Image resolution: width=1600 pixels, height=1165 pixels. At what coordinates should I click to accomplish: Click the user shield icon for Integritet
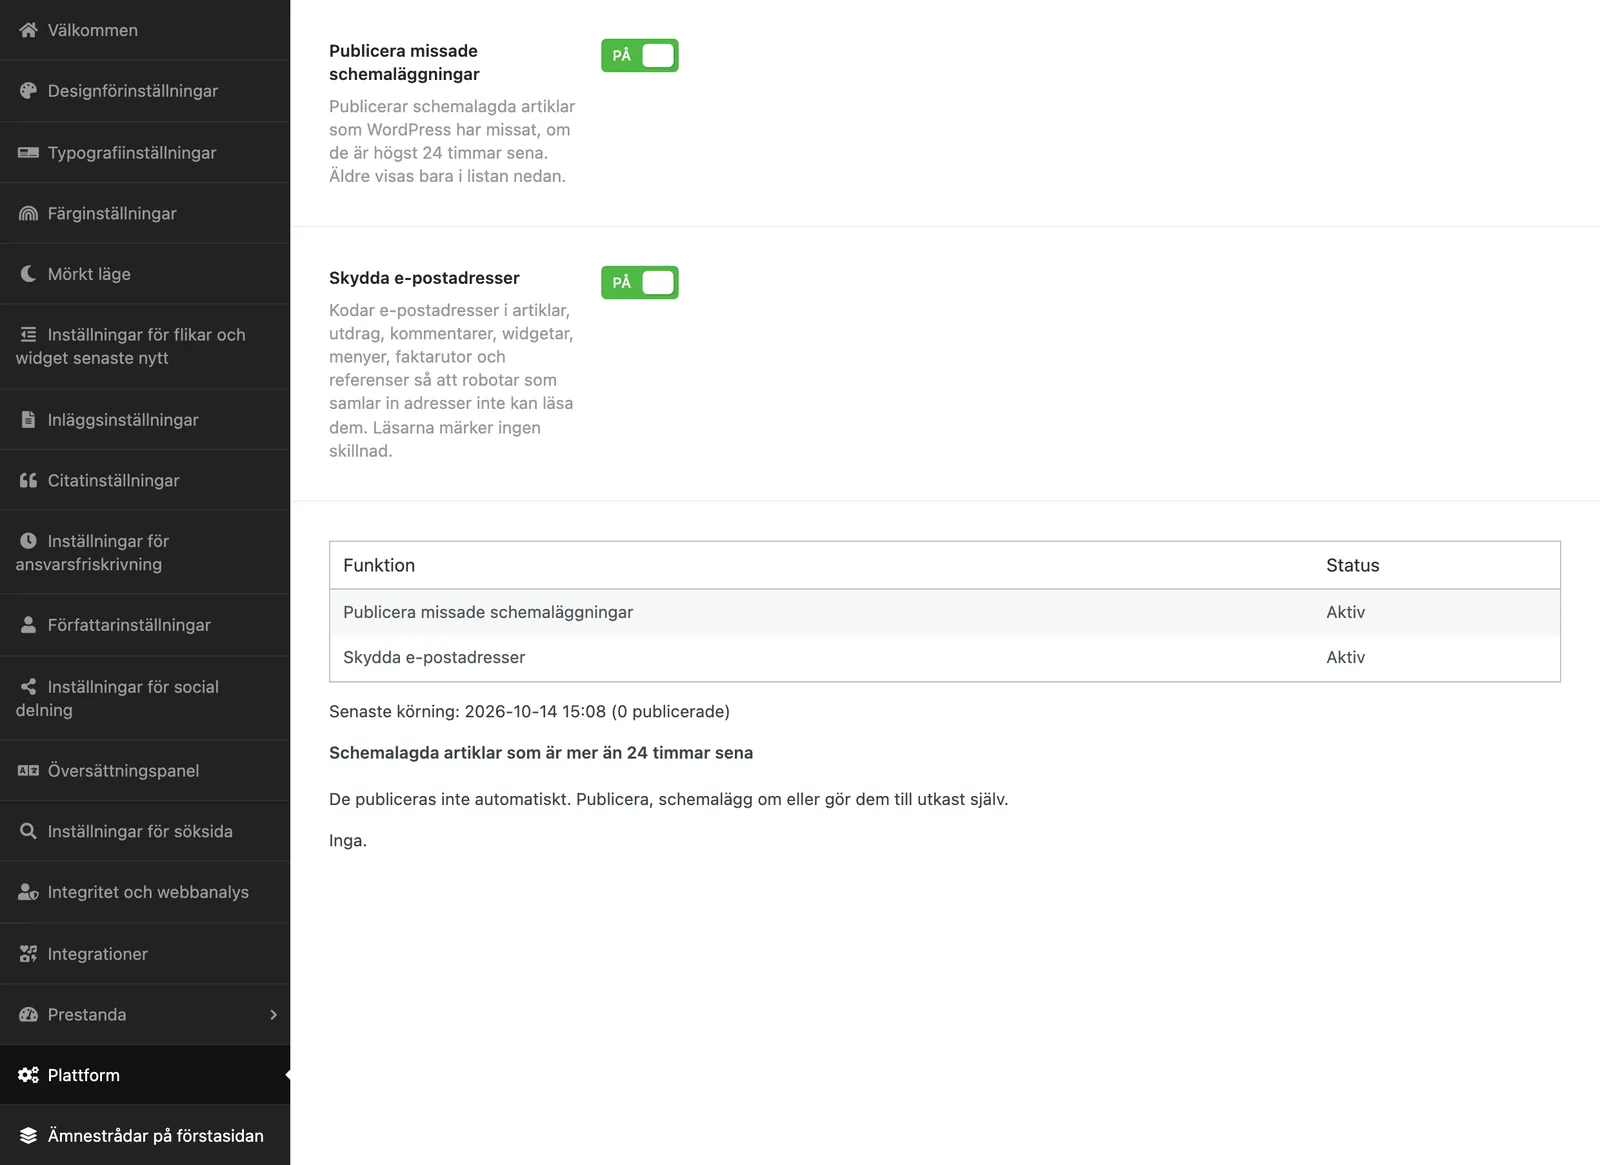coord(28,893)
